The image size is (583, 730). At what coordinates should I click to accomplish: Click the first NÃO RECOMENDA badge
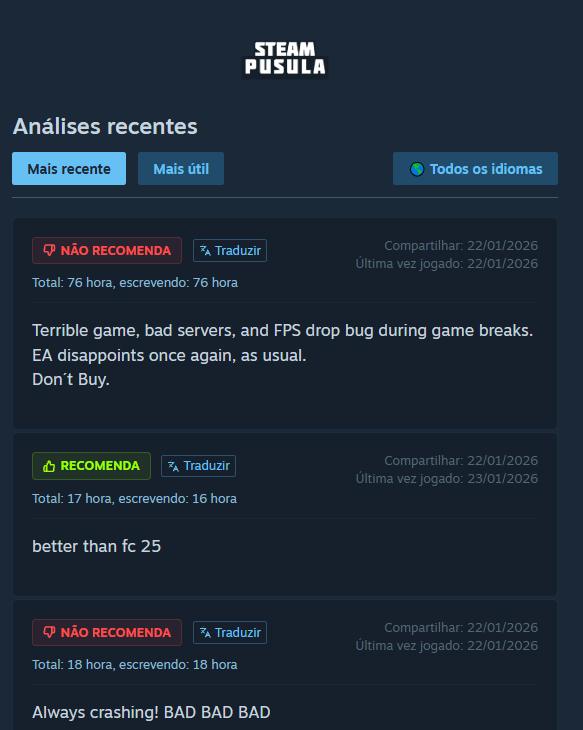pos(107,250)
